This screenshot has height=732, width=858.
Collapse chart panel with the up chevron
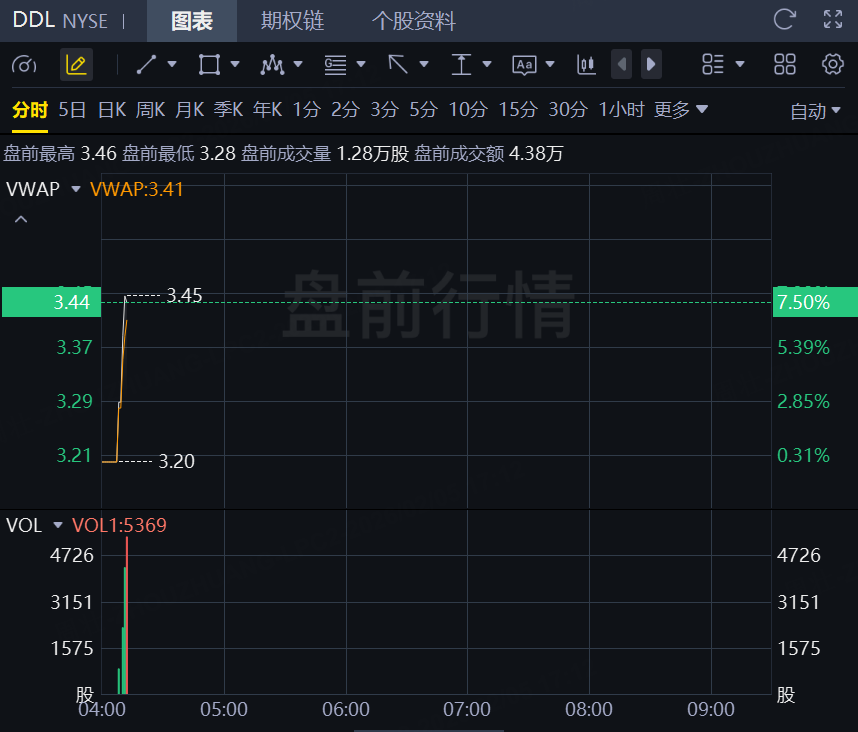point(21,219)
